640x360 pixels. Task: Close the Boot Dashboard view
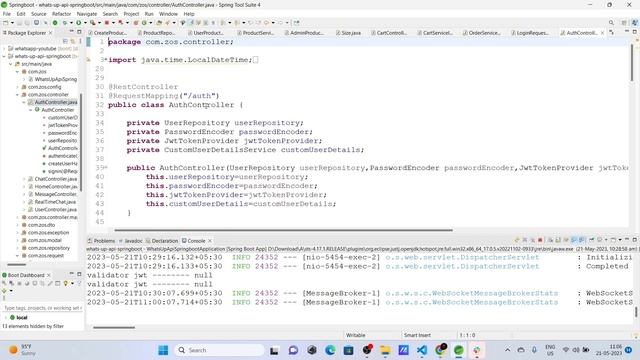pyautogui.click(x=49, y=275)
